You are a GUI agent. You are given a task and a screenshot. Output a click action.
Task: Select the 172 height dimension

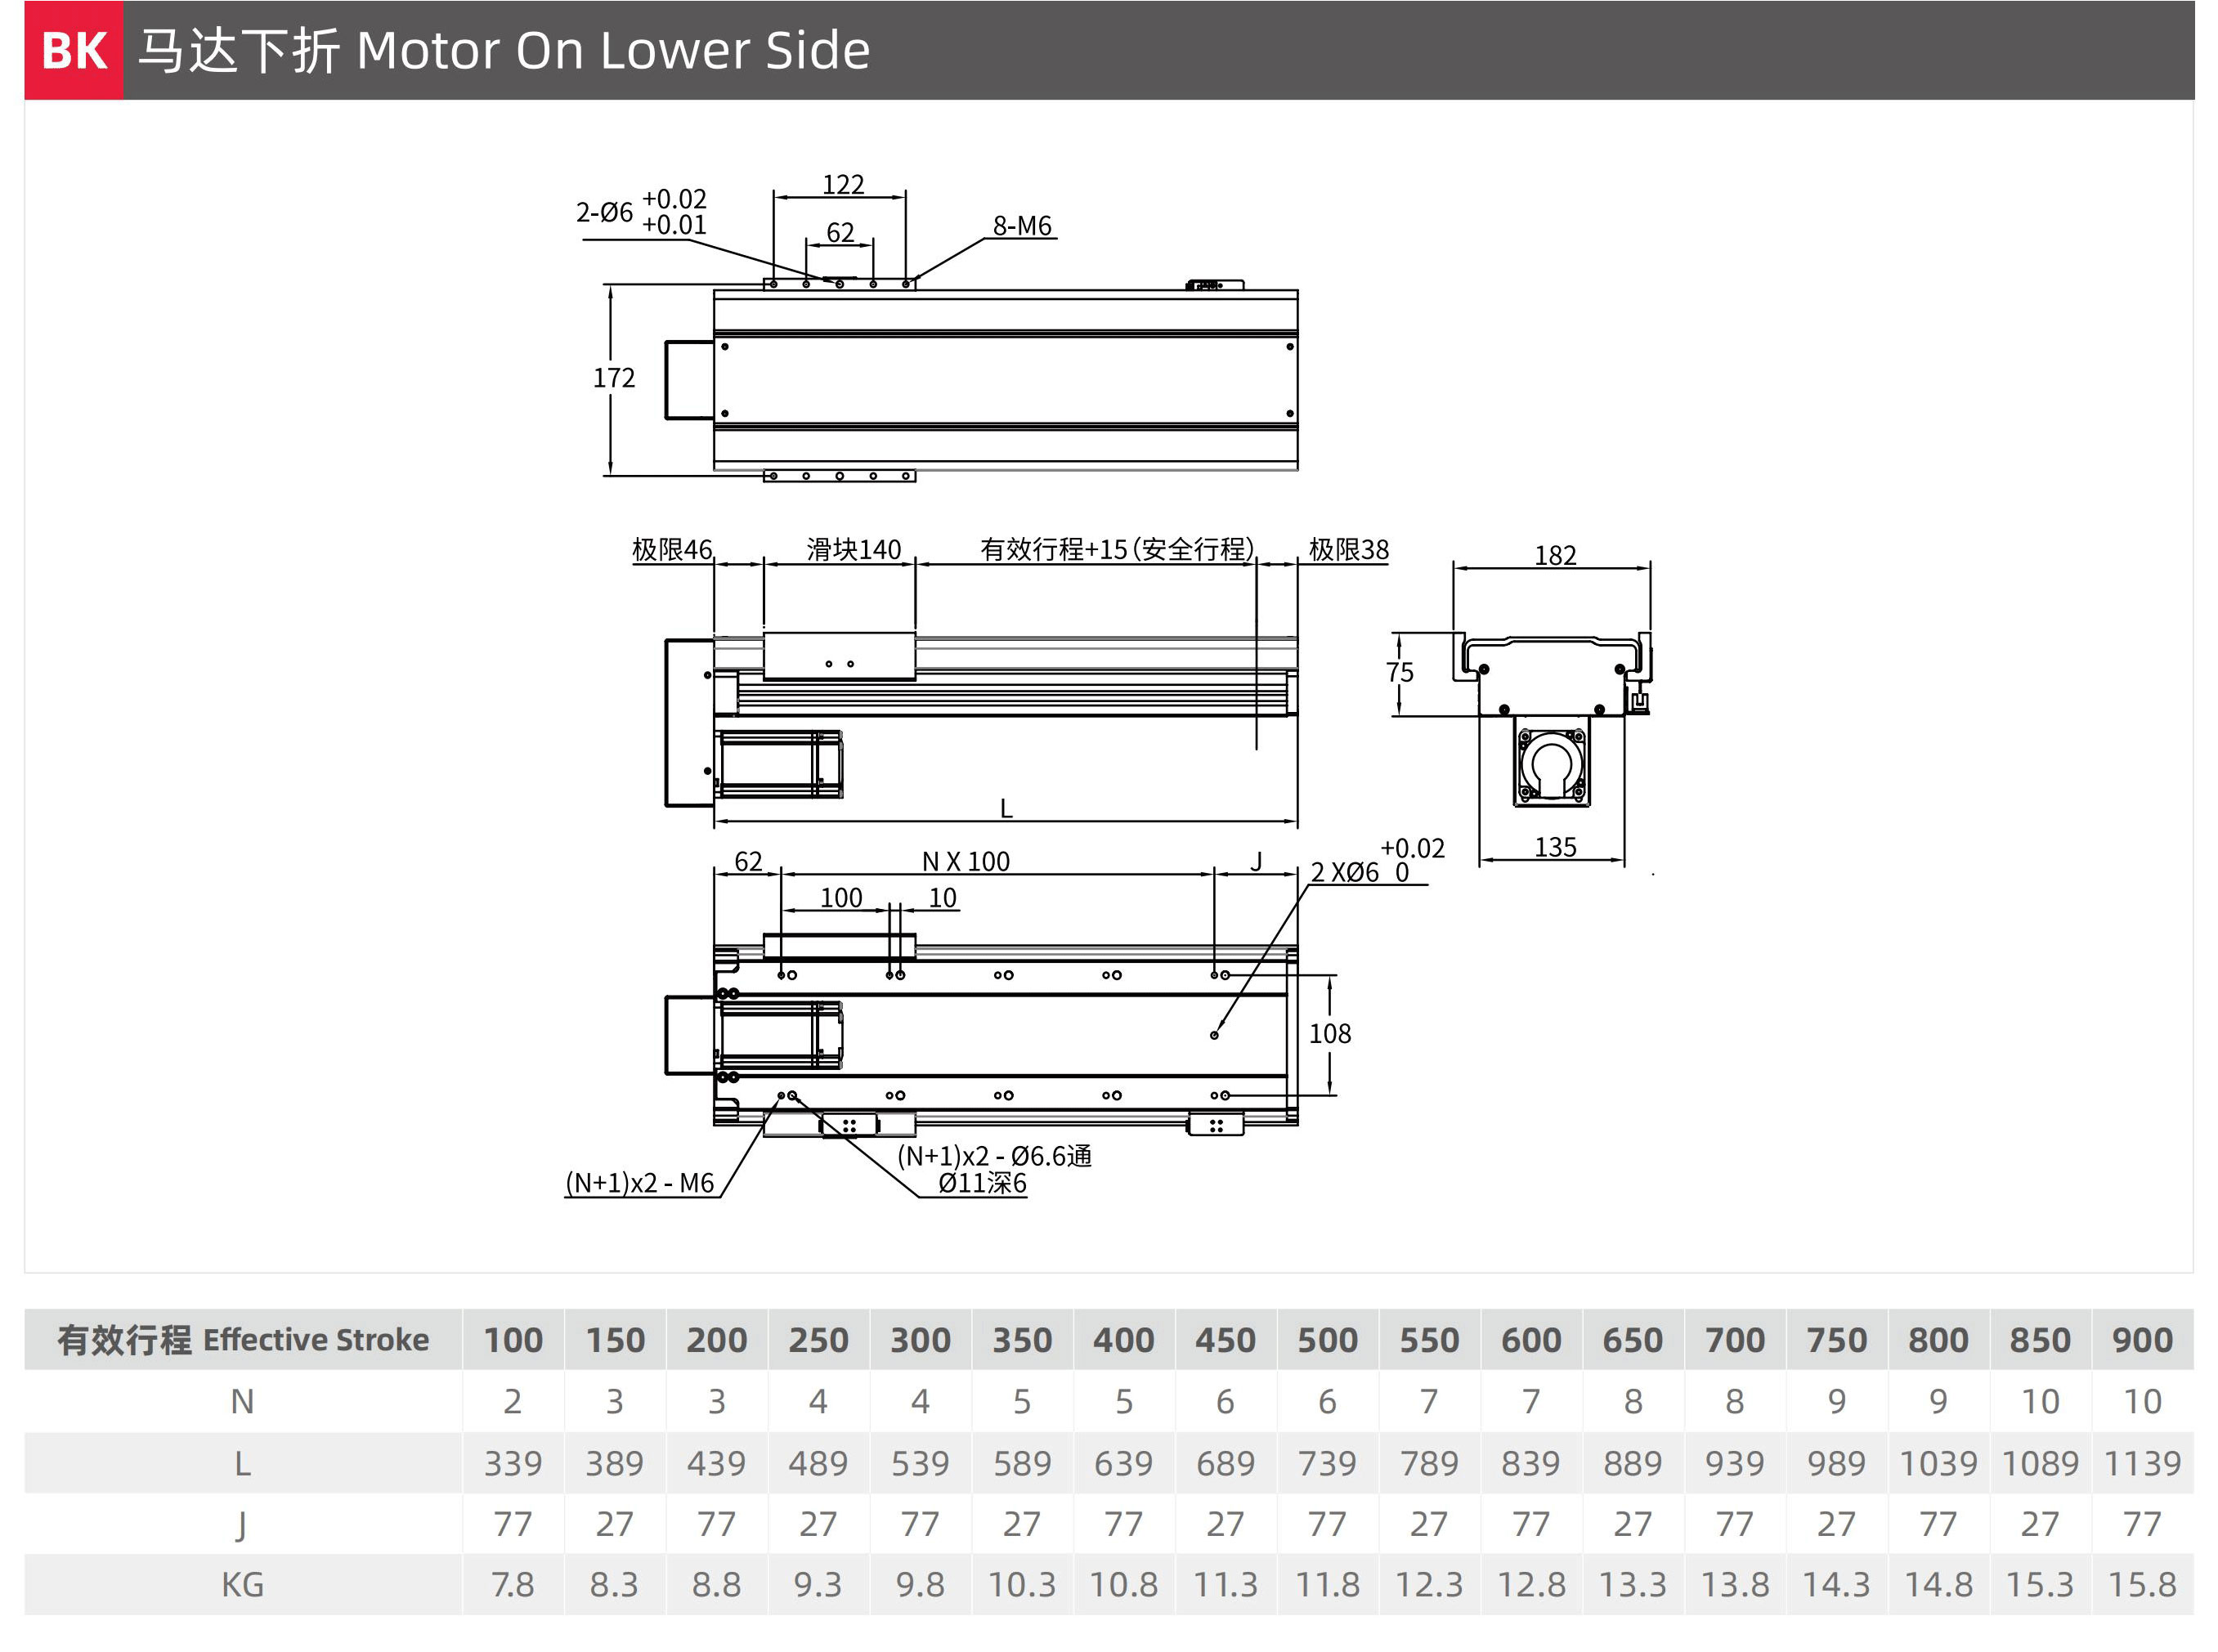click(614, 378)
